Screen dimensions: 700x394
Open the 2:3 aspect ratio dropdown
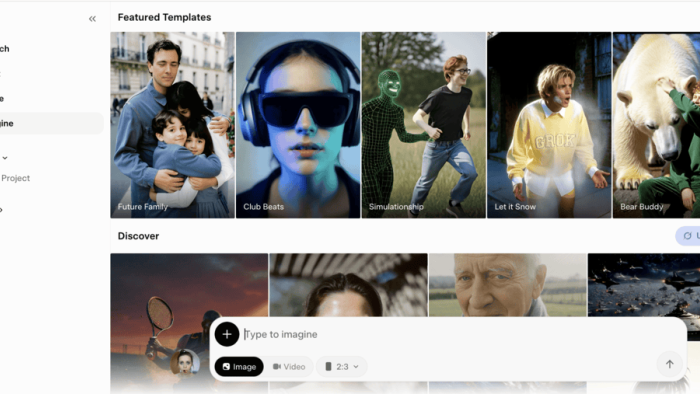(342, 366)
